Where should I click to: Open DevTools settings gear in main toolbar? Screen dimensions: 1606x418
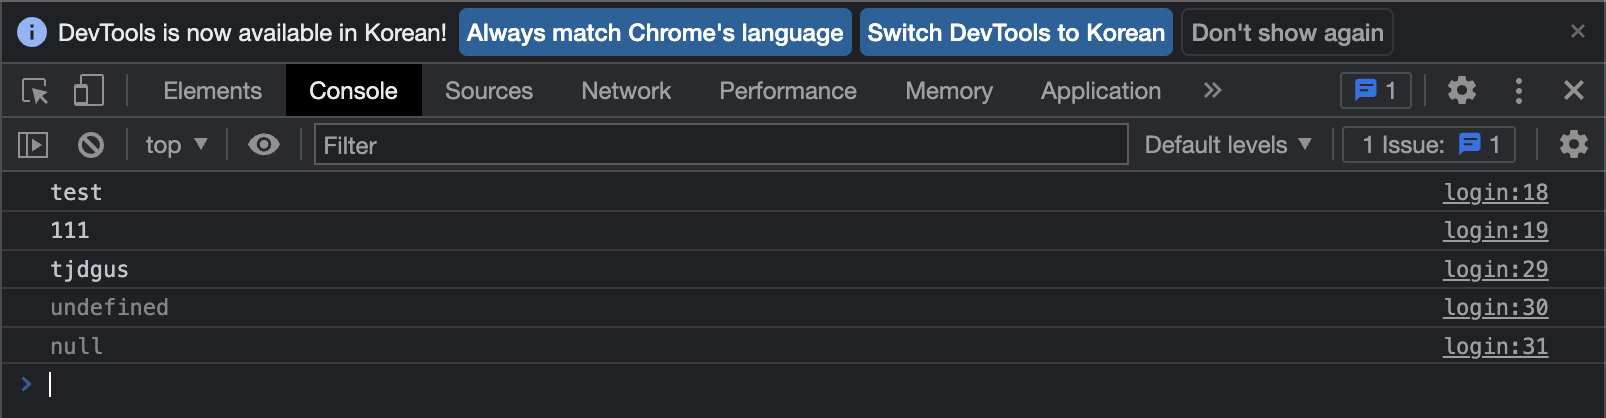pos(1462,91)
